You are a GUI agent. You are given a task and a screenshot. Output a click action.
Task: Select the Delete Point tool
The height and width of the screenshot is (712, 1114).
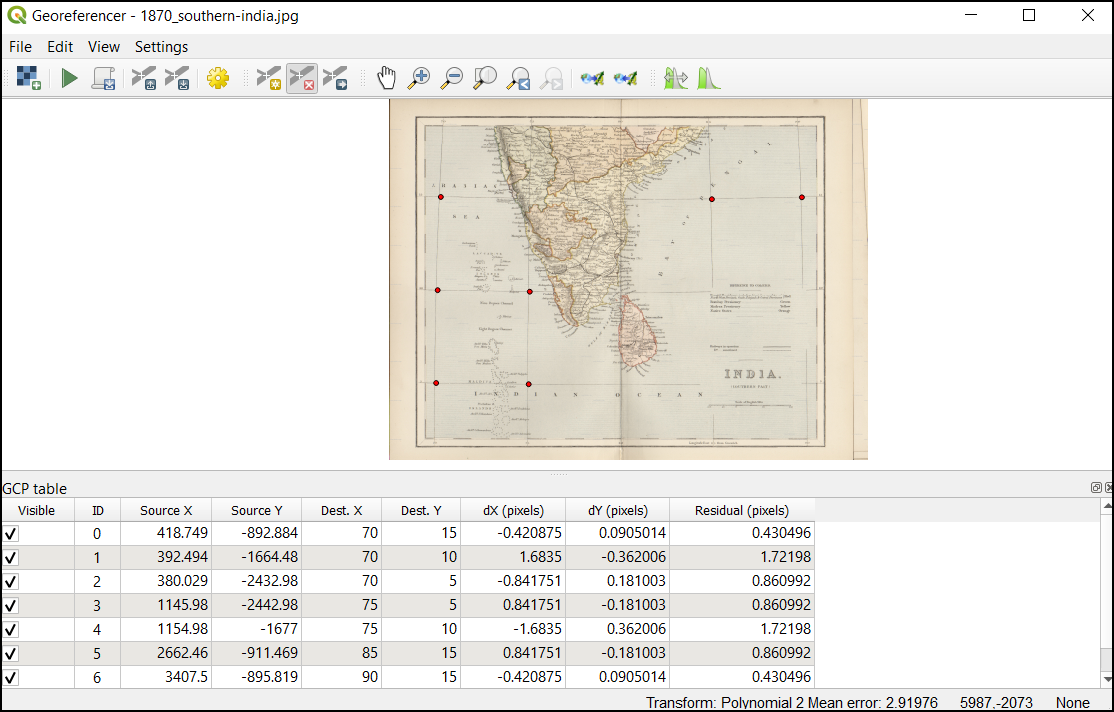(x=302, y=78)
